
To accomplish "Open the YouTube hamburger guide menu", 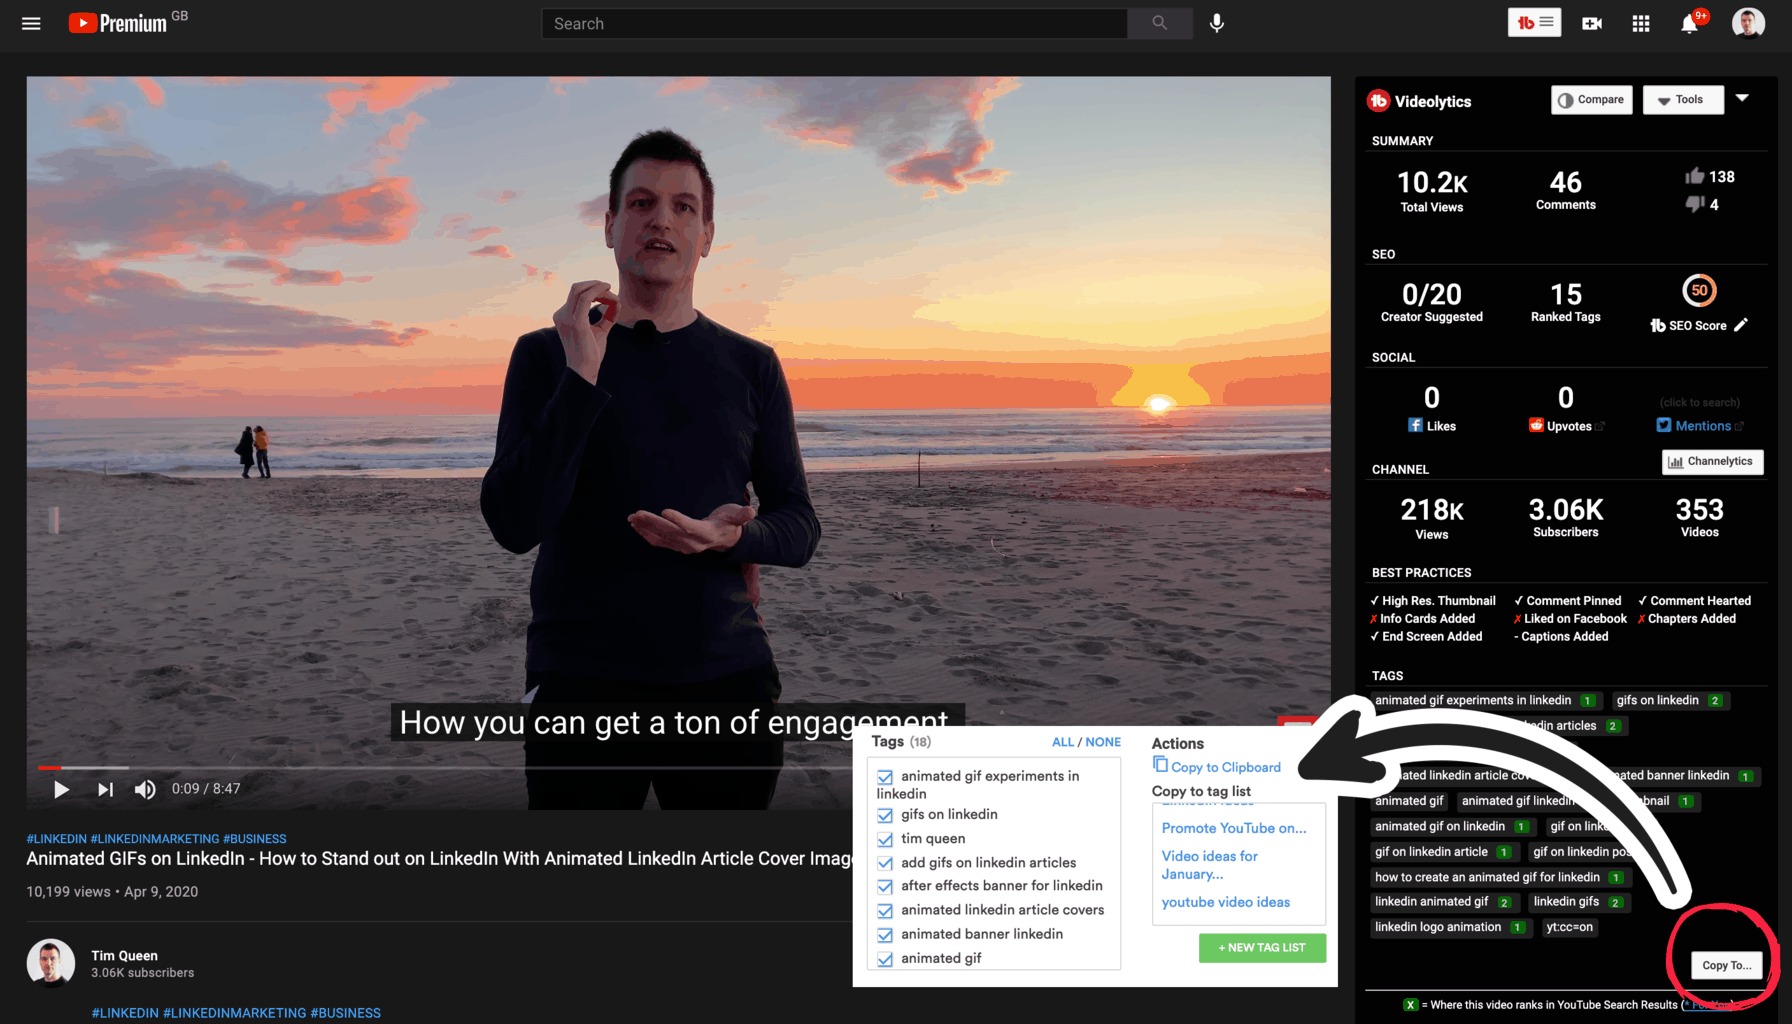I will [x=31, y=23].
